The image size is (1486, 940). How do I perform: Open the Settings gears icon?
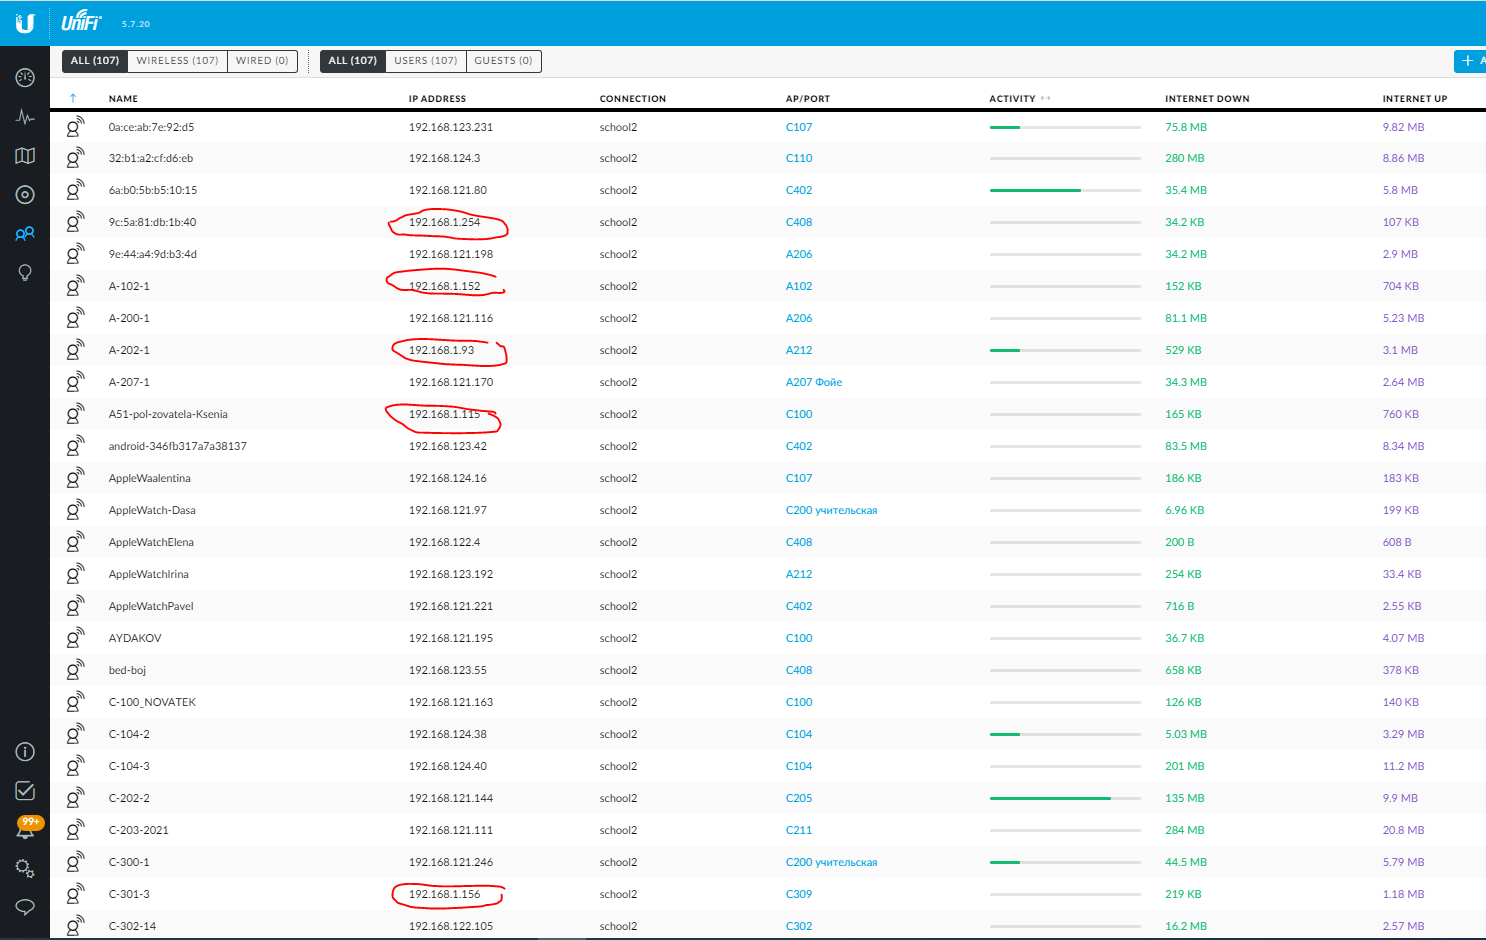tap(25, 868)
